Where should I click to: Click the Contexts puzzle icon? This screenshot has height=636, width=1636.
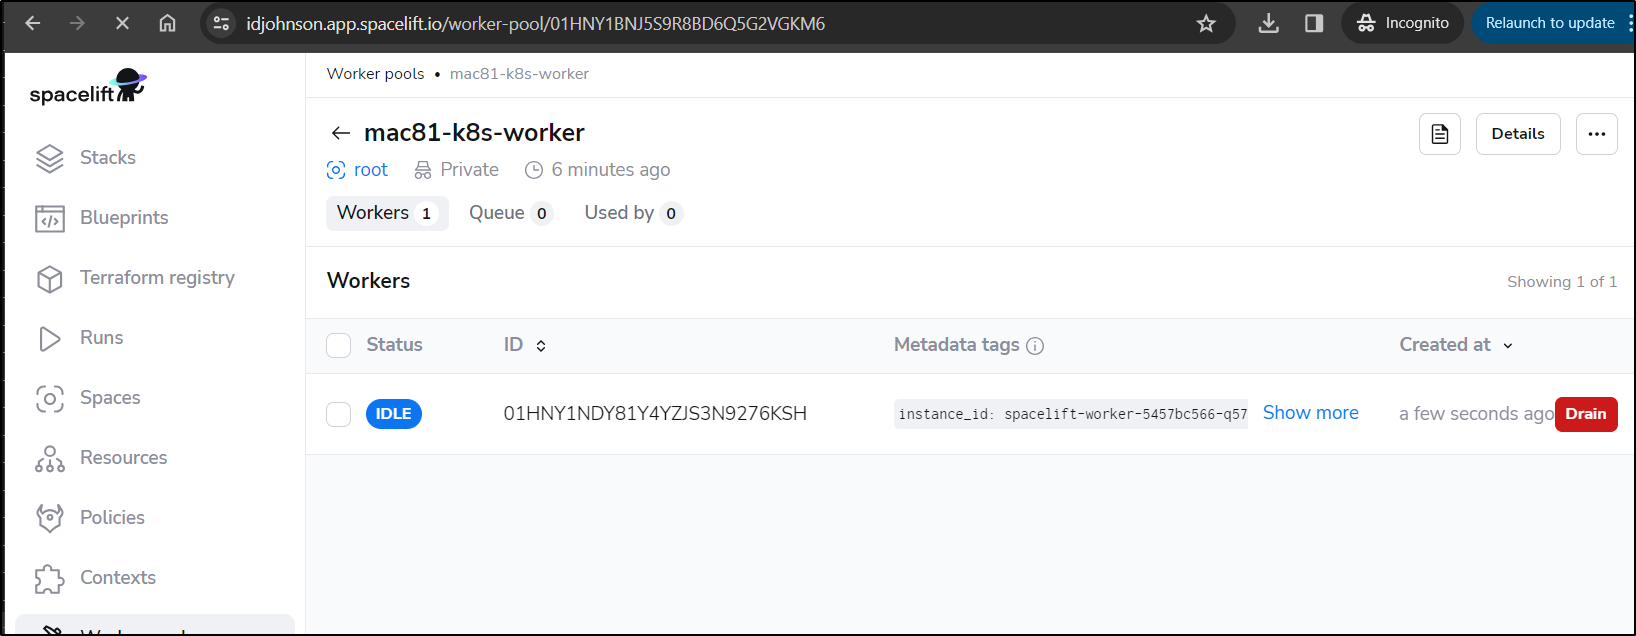pyautogui.click(x=49, y=579)
